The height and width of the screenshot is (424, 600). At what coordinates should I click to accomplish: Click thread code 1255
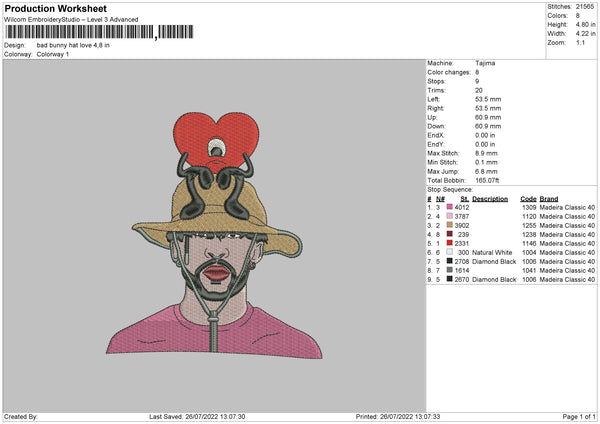point(529,226)
